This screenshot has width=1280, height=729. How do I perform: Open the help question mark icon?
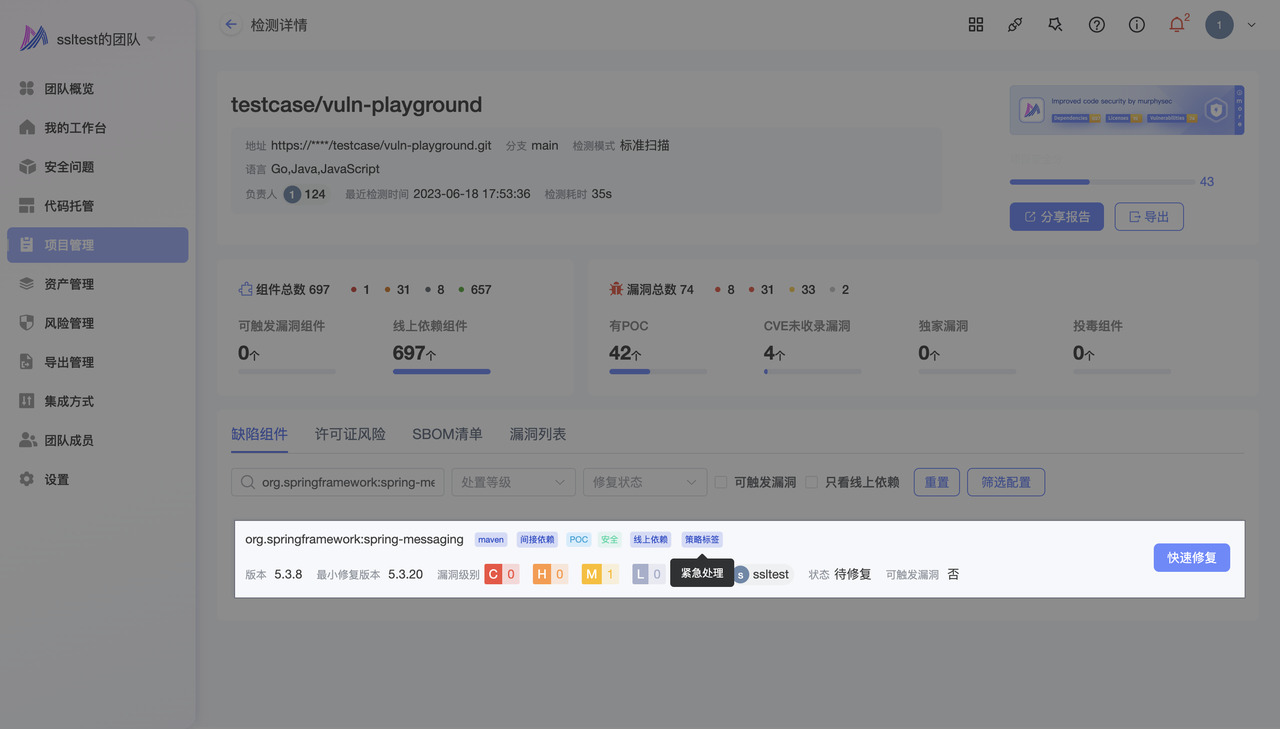point(1097,25)
